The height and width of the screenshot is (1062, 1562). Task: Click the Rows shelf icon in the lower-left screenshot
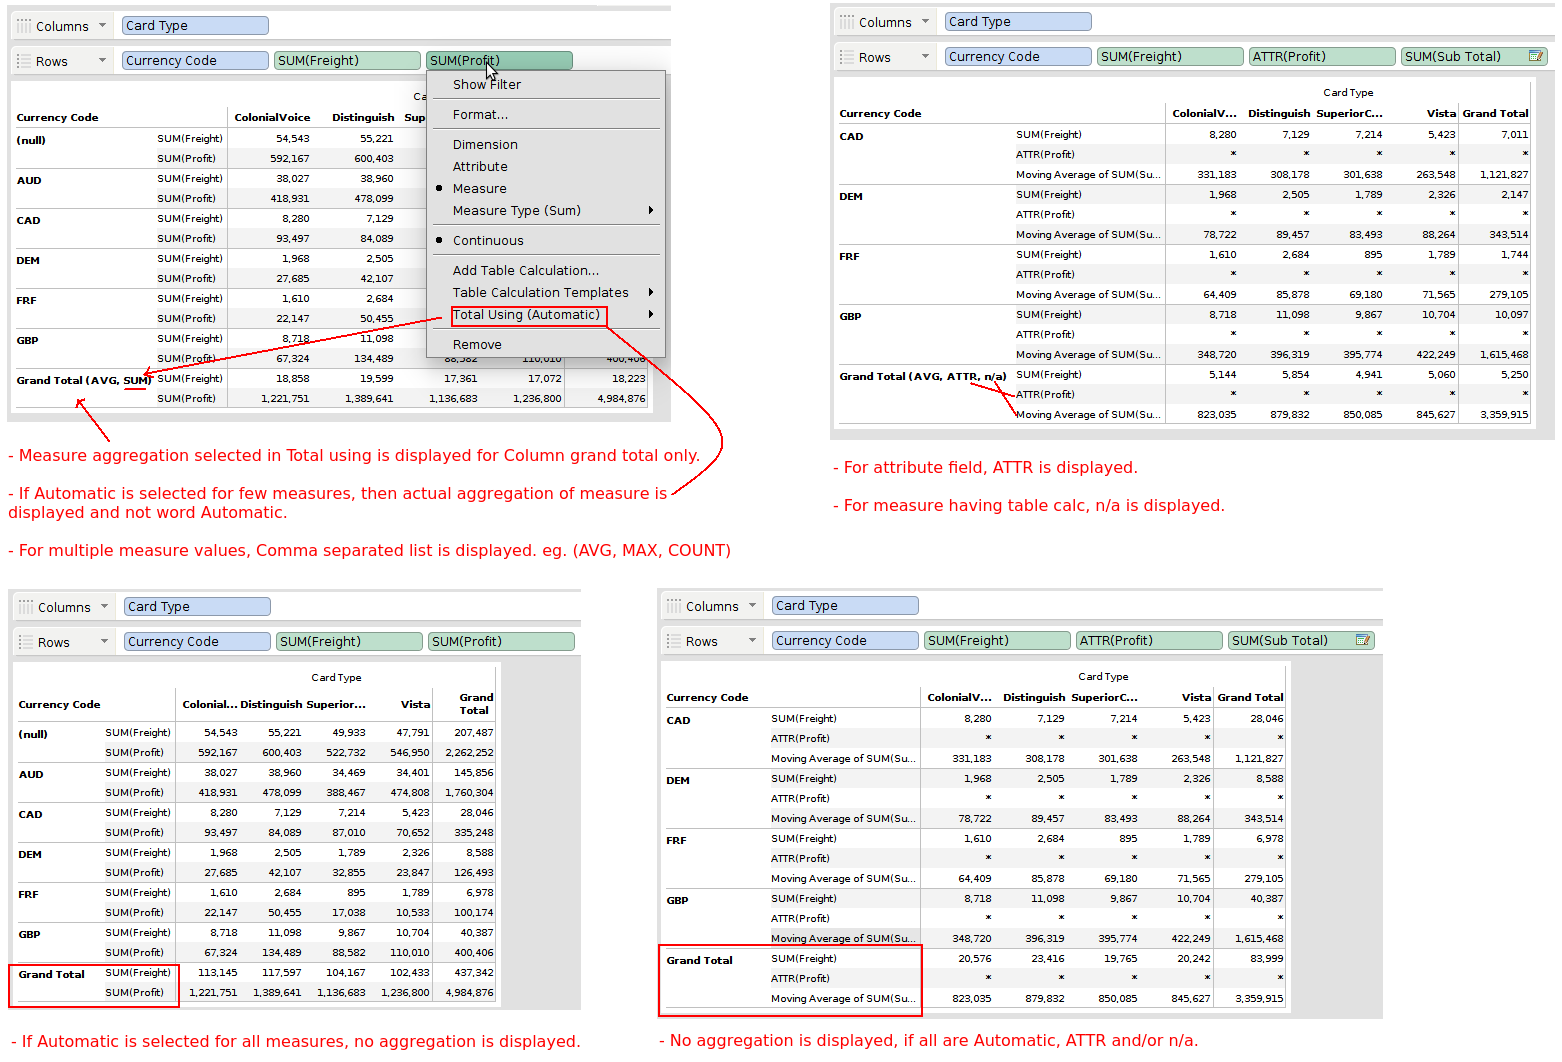coord(26,642)
